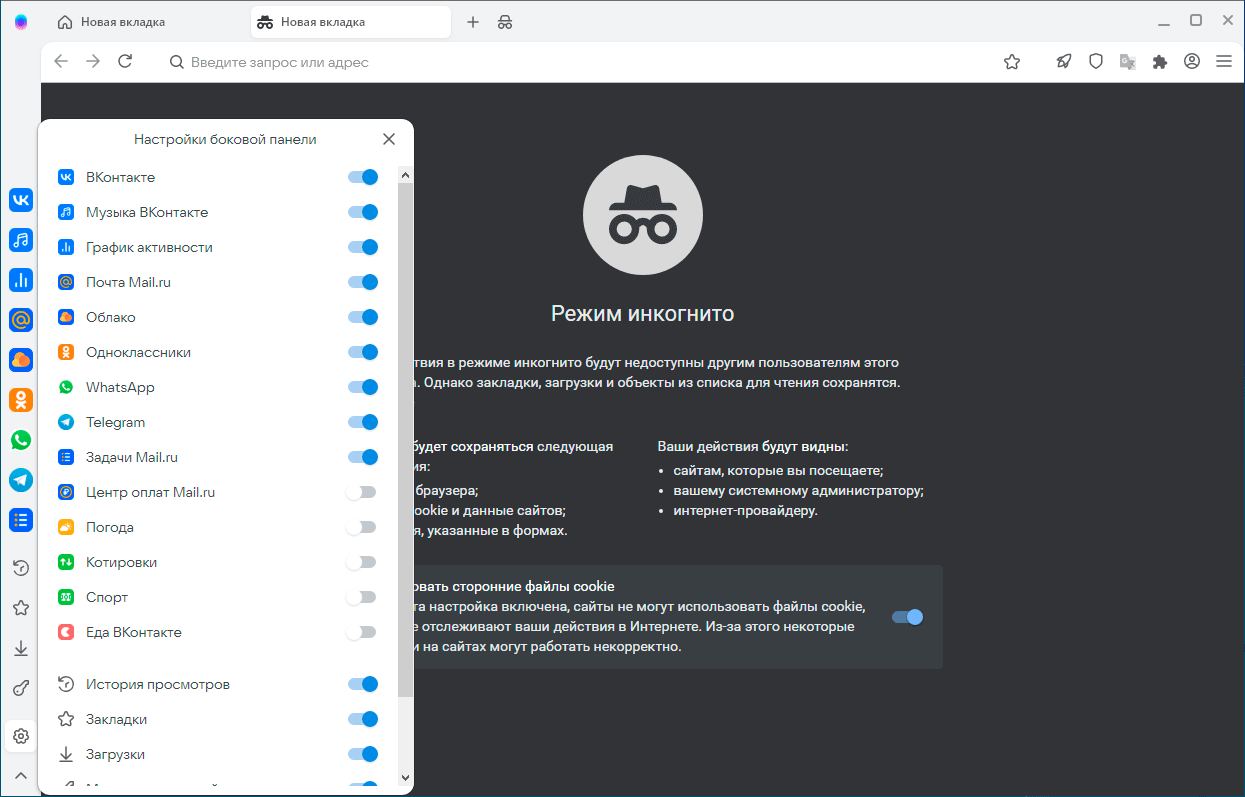Screen dimensions: 1245x797
Task: Disable Закладки toggle
Action: (x=363, y=719)
